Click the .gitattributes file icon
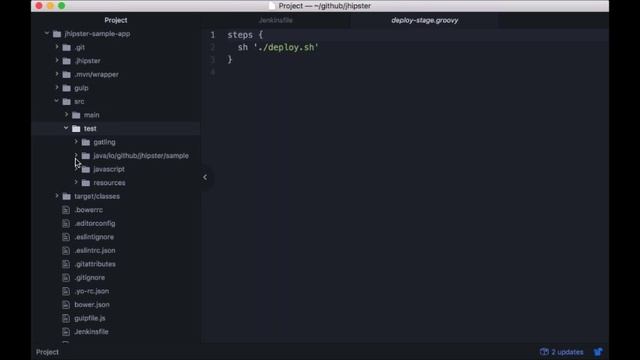The image size is (640, 360). click(66, 264)
